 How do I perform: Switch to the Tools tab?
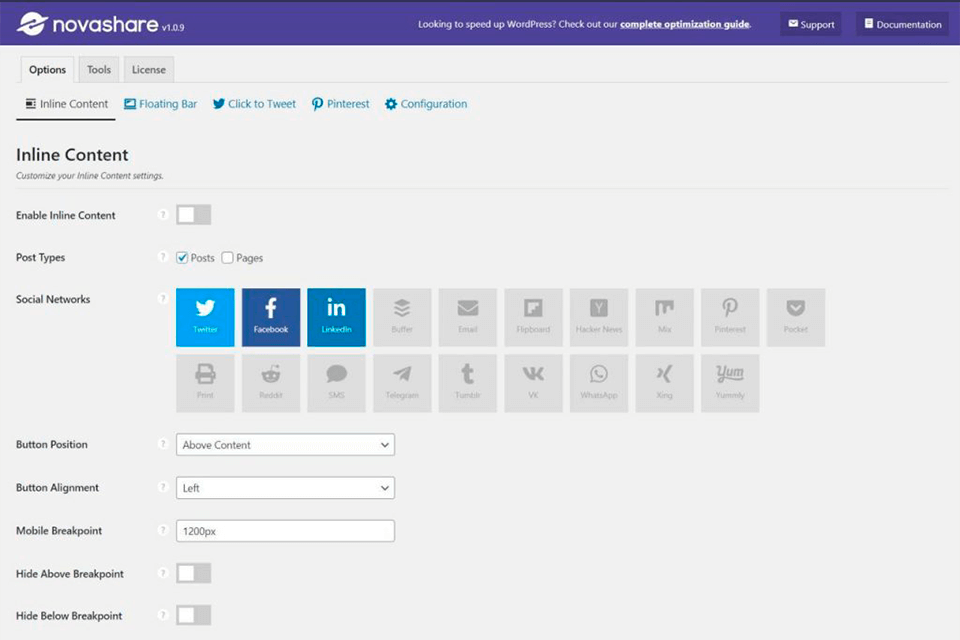(99, 70)
